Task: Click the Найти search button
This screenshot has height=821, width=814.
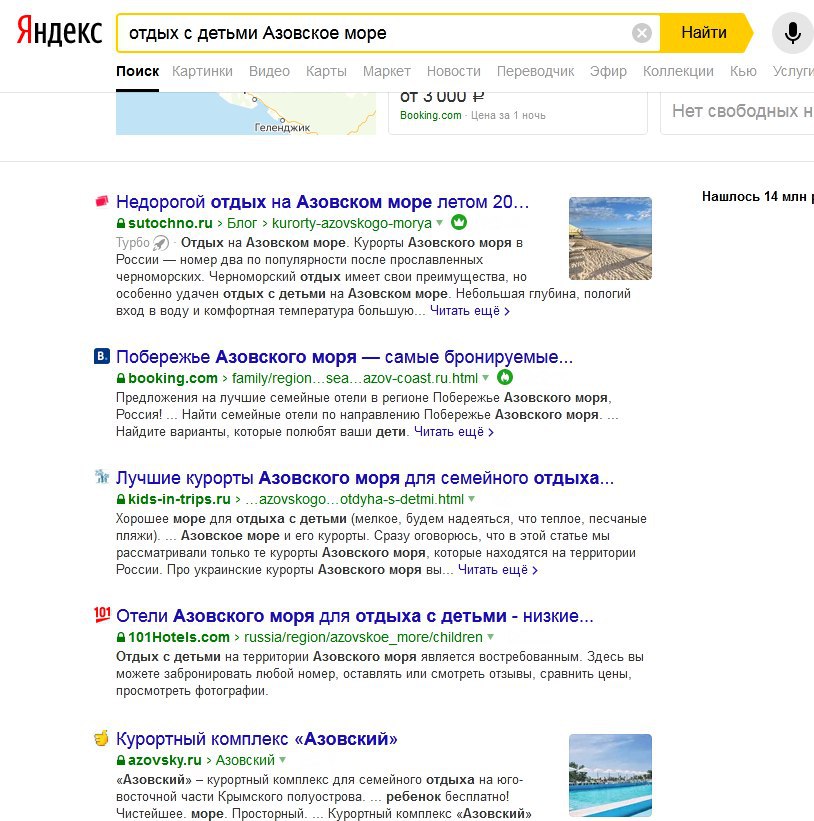Action: tap(705, 33)
